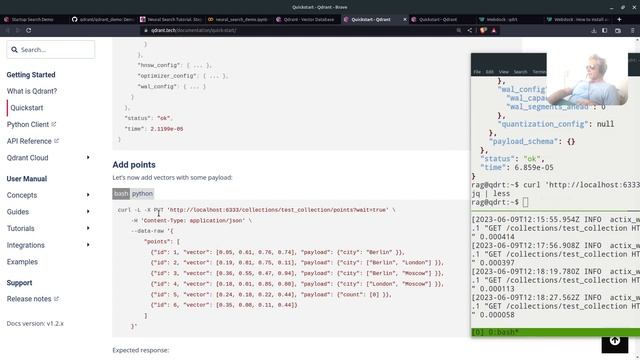The width and height of the screenshot is (640, 360).
Task: Switch to the Qdrant - Vector Database tab
Action: coord(306,19)
